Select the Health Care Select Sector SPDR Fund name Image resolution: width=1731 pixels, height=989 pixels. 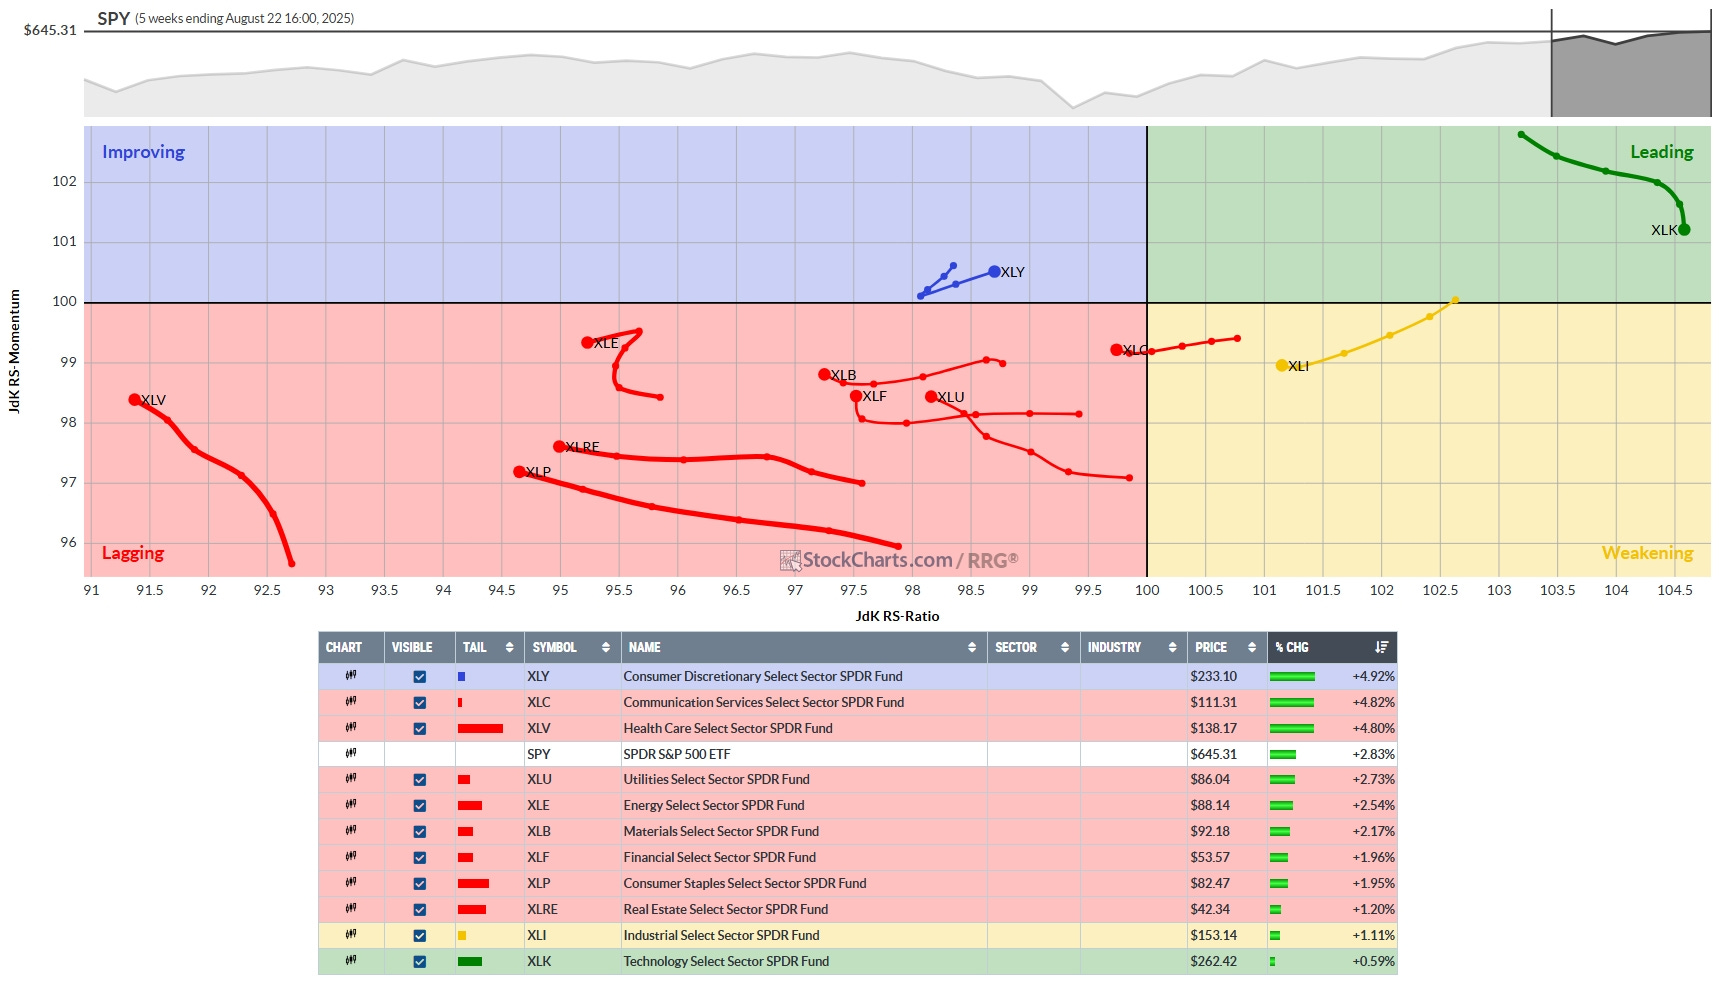pyautogui.click(x=728, y=729)
